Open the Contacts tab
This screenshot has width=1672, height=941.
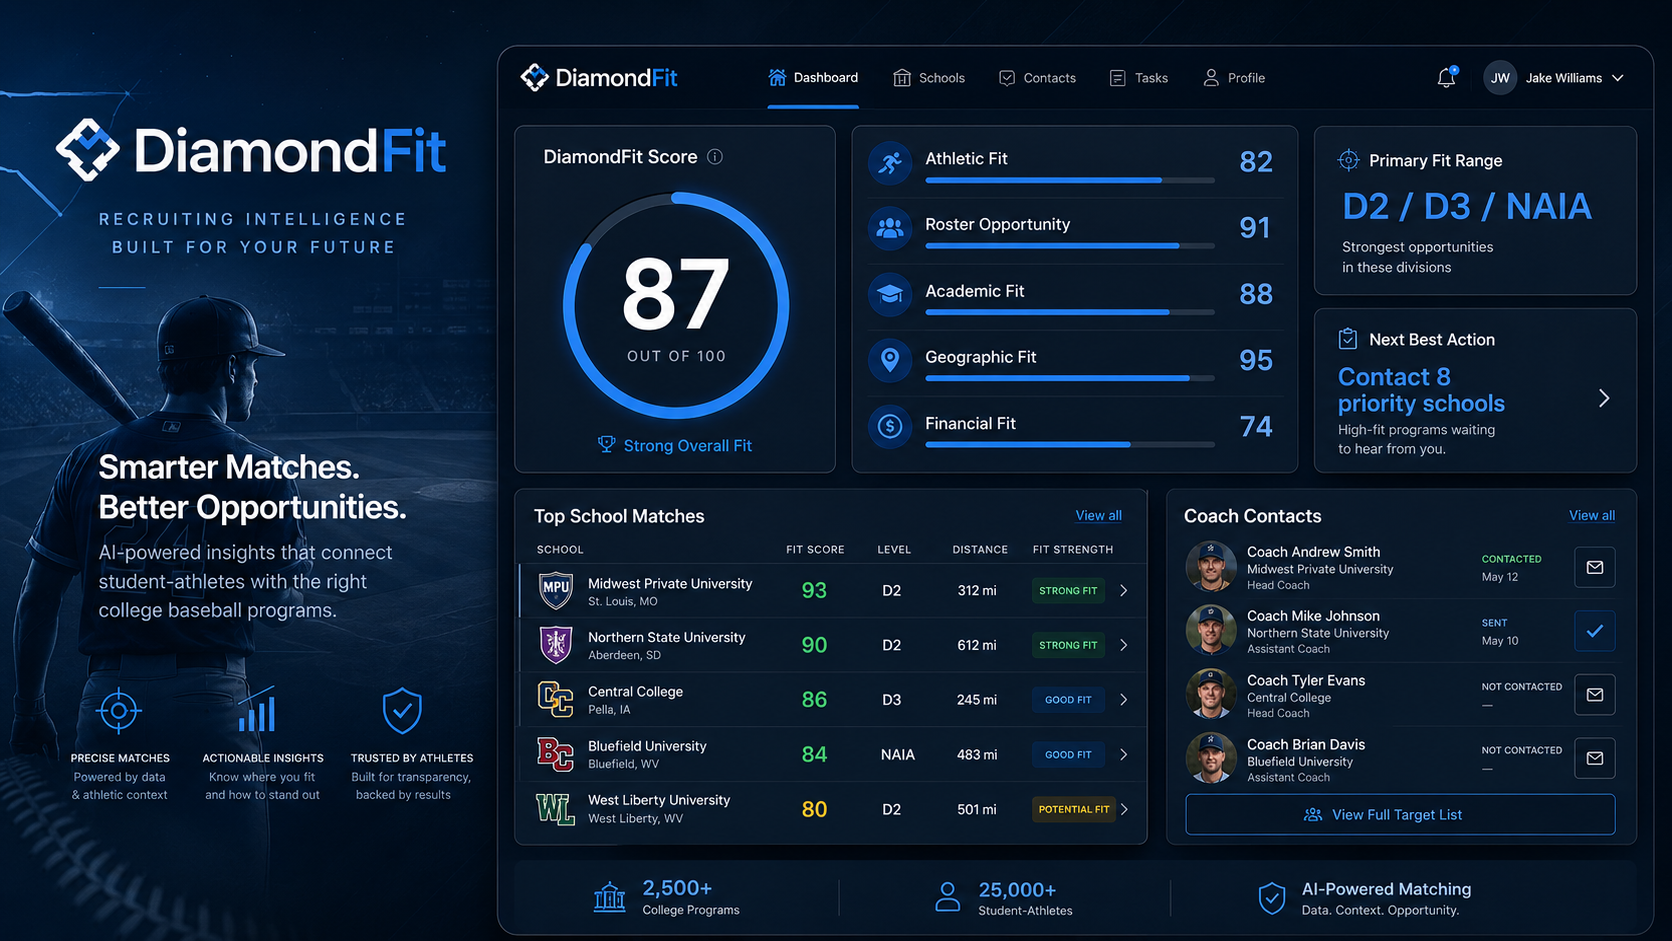(x=1037, y=78)
